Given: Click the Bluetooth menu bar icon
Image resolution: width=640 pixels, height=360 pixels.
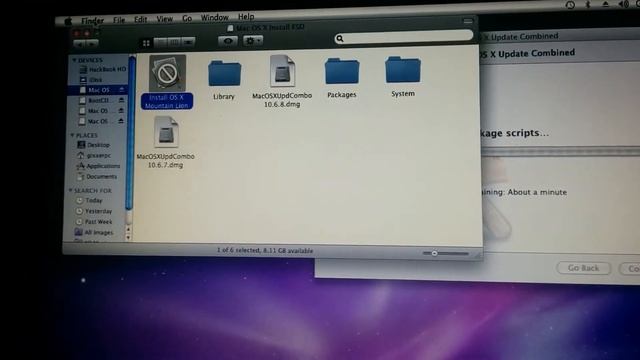Looking at the screenshot, I should (588, 4).
